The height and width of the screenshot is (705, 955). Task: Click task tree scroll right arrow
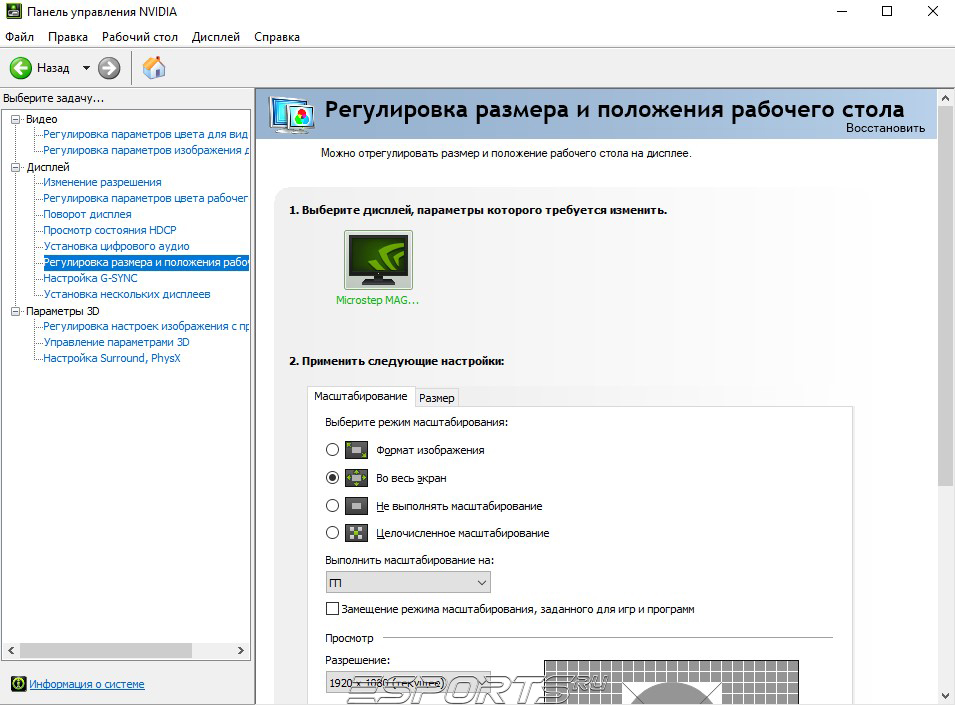tap(241, 650)
